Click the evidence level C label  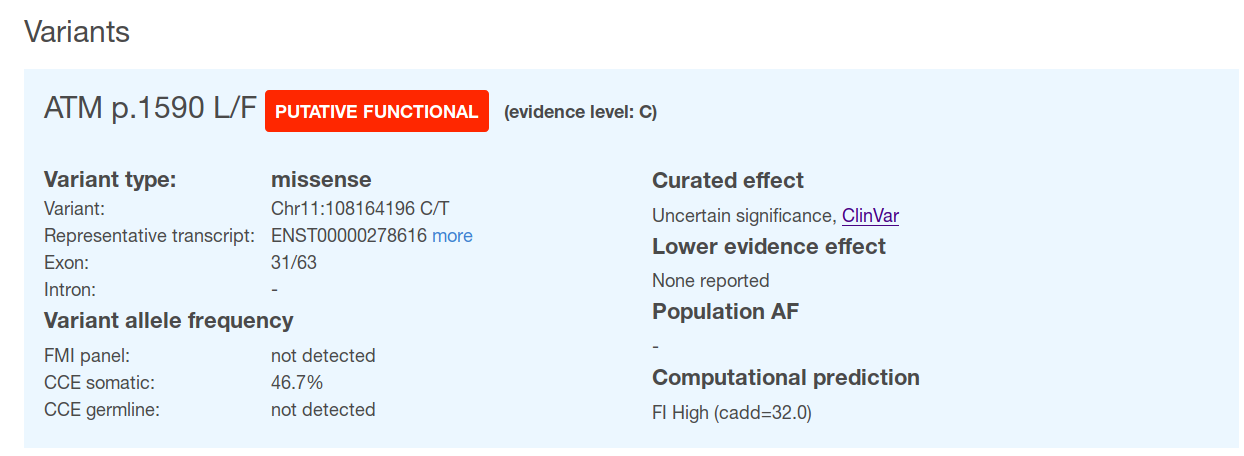pyautogui.click(x=580, y=112)
